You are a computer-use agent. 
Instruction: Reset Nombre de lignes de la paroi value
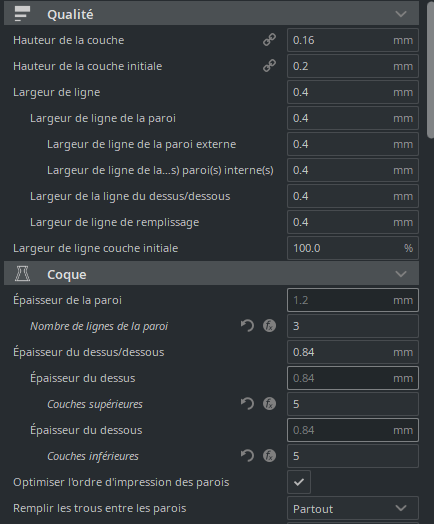point(247,326)
